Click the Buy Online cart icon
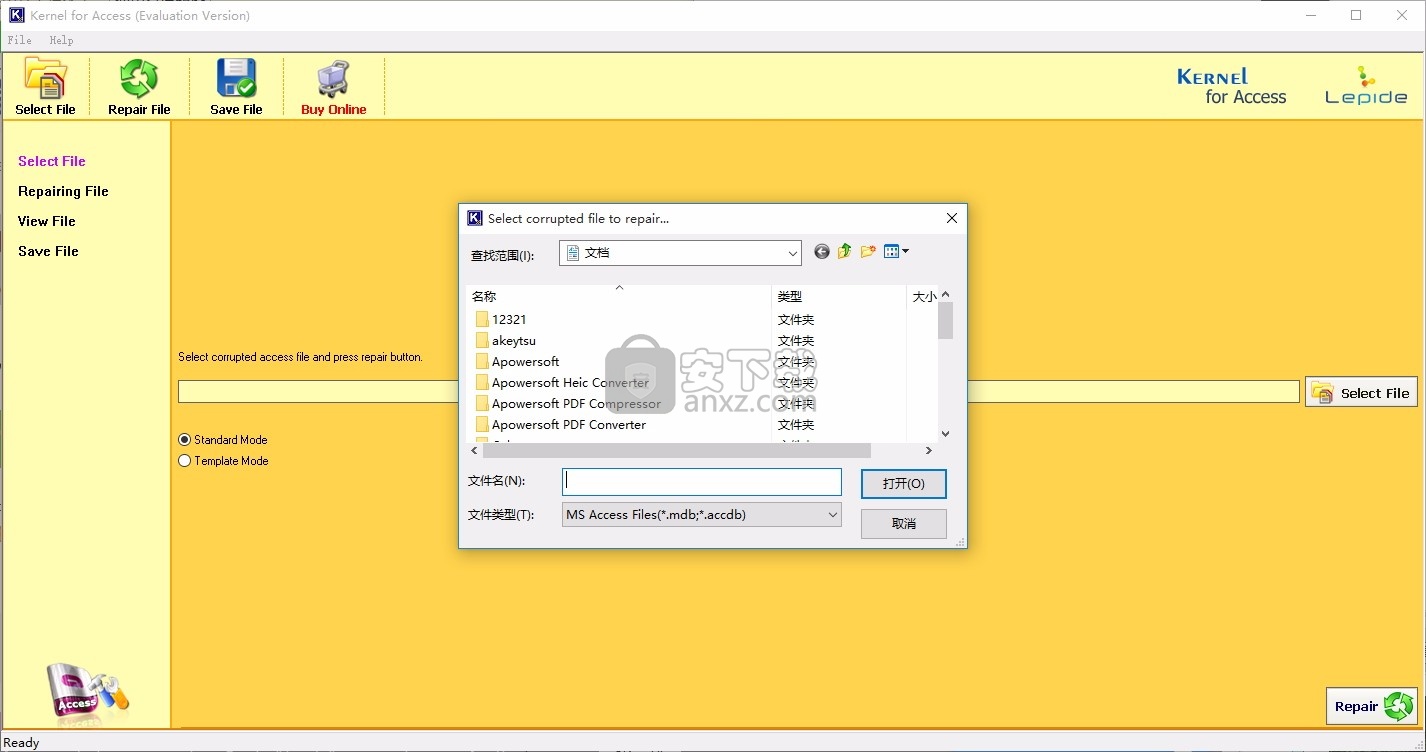The image size is (1426, 752). pos(333,80)
